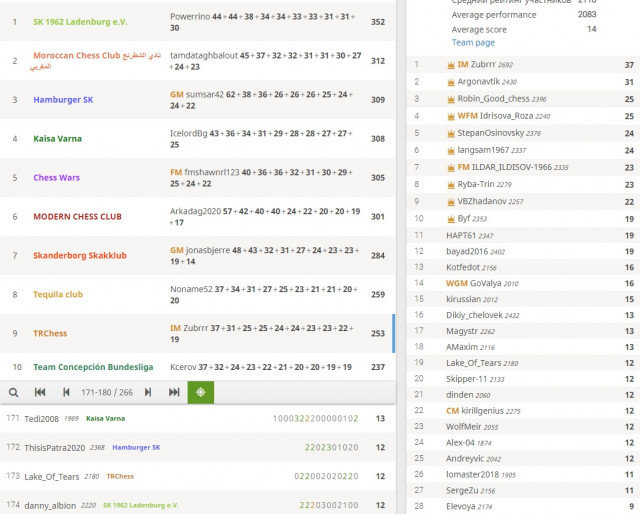Open the Team page link
Image resolution: width=640 pixels, height=514 pixels.
click(x=473, y=42)
